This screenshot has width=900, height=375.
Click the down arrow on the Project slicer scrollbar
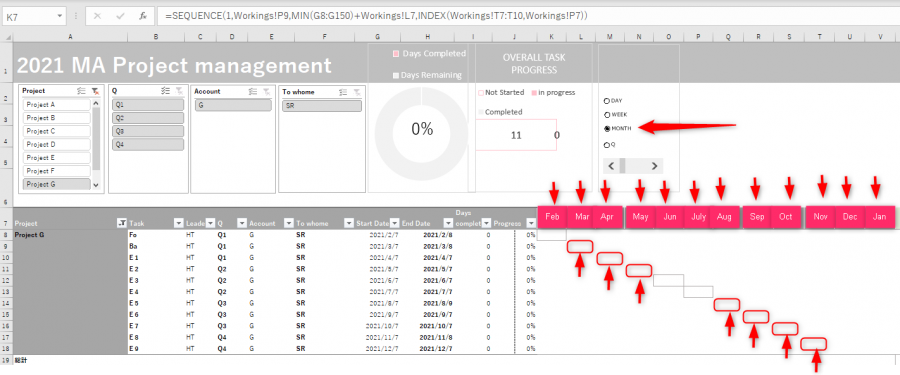(96, 185)
